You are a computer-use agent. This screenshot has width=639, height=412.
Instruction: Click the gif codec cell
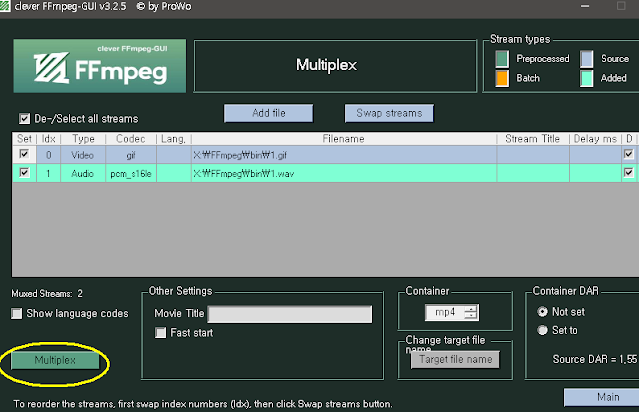(x=131, y=155)
